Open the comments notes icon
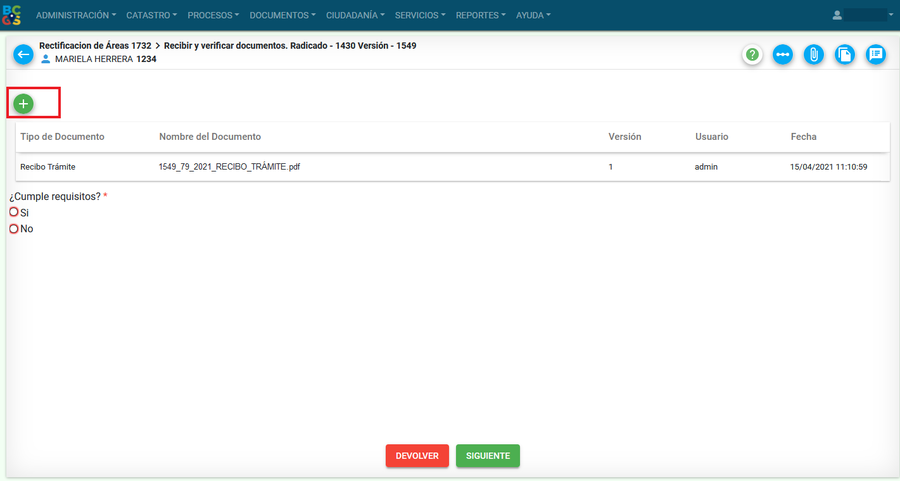The width and height of the screenshot is (900, 481). (876, 55)
